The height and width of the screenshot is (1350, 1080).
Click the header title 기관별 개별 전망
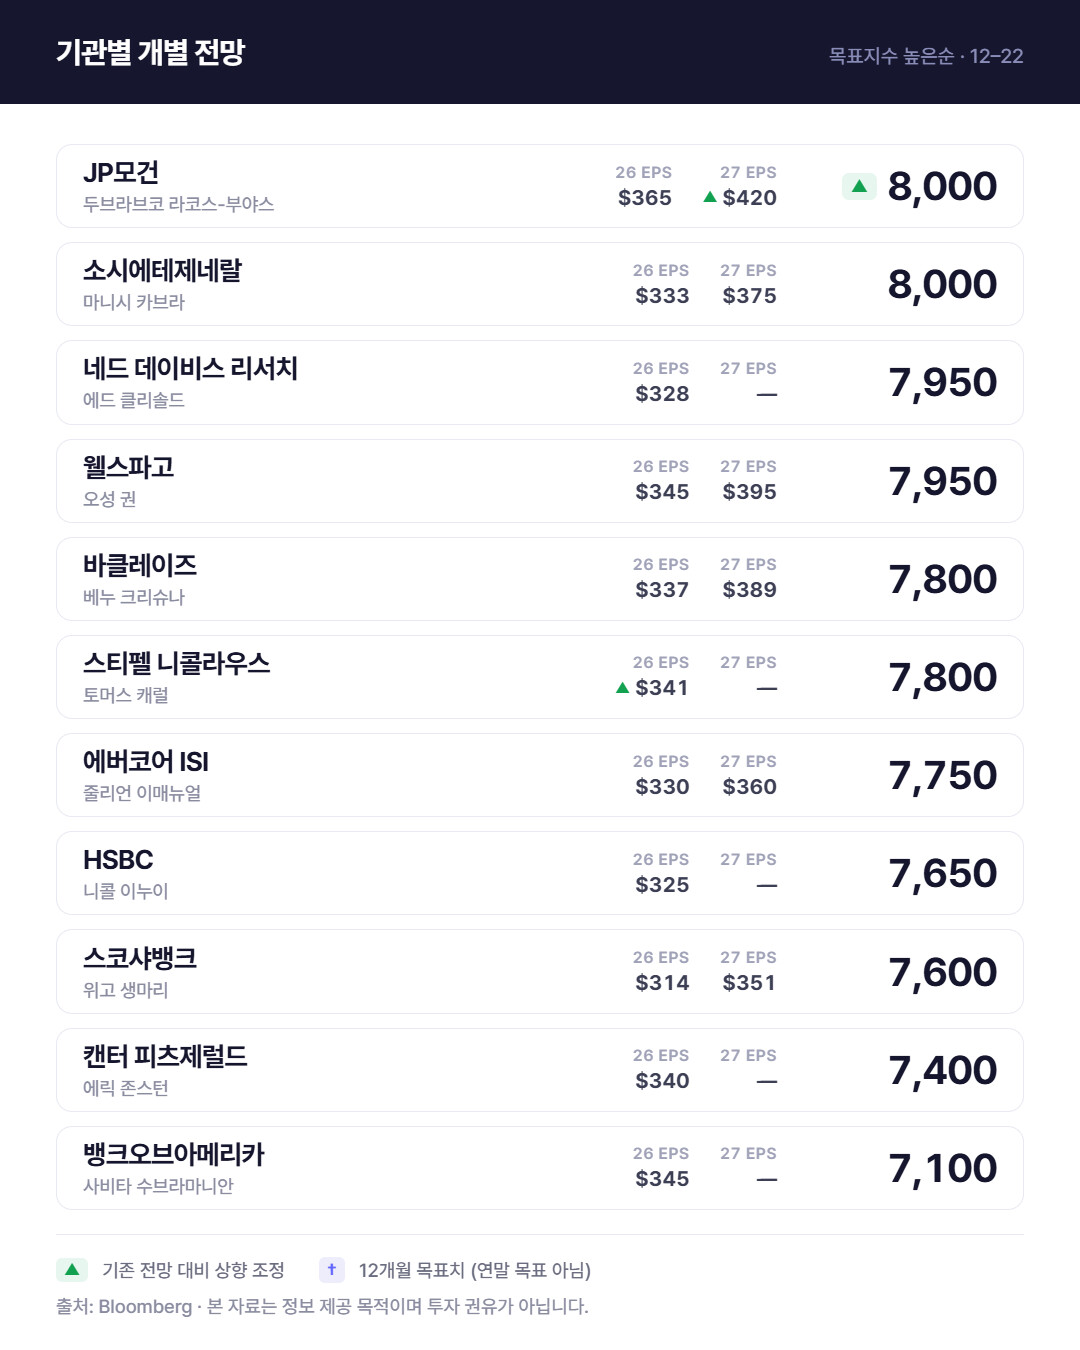pos(150,52)
